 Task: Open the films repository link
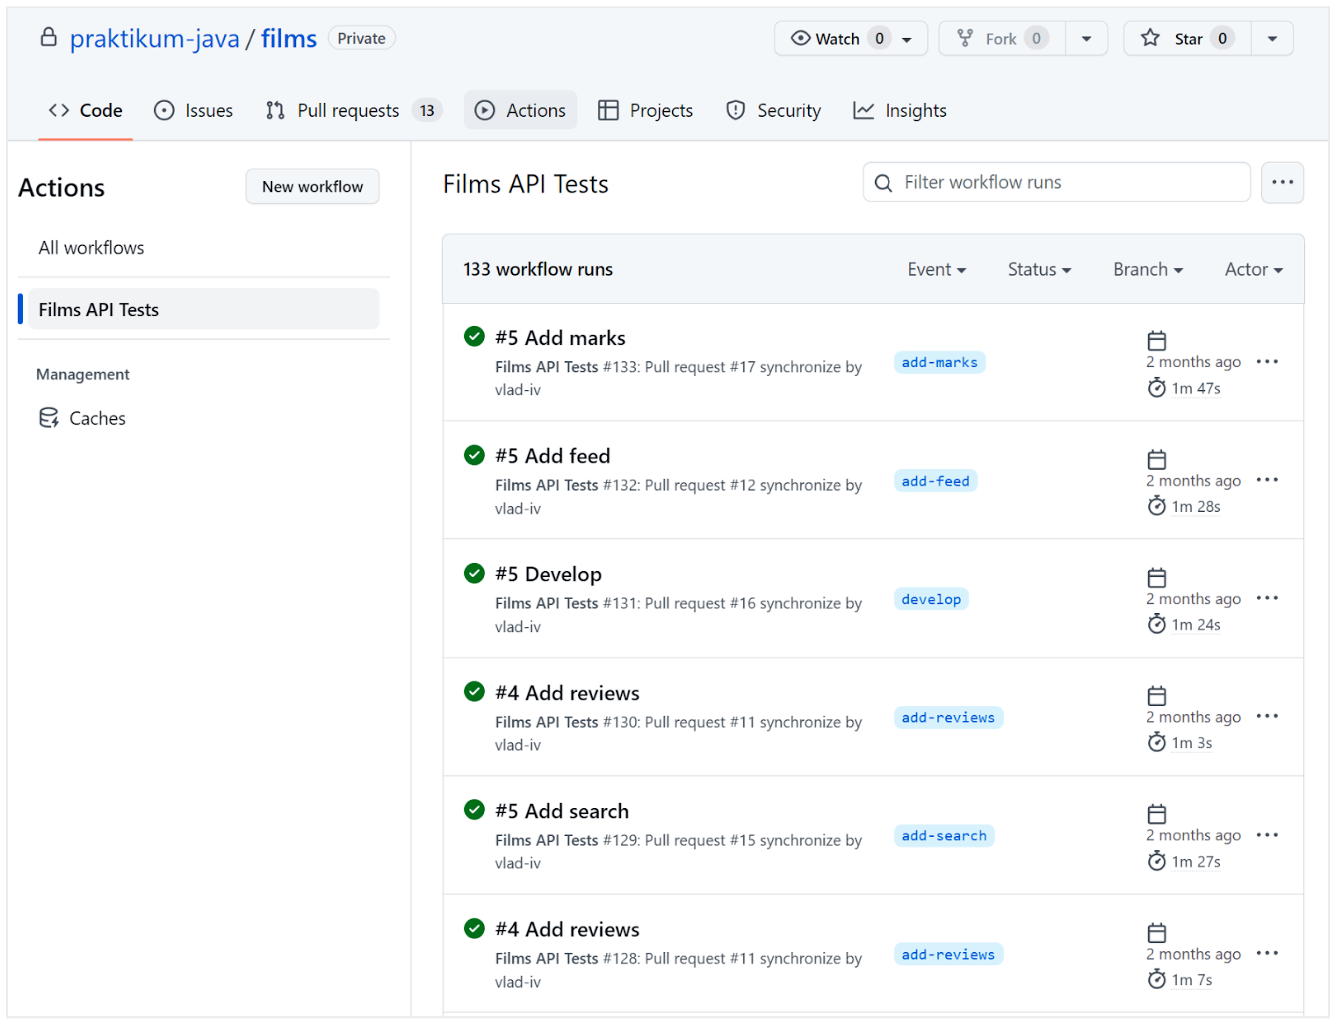click(x=289, y=38)
